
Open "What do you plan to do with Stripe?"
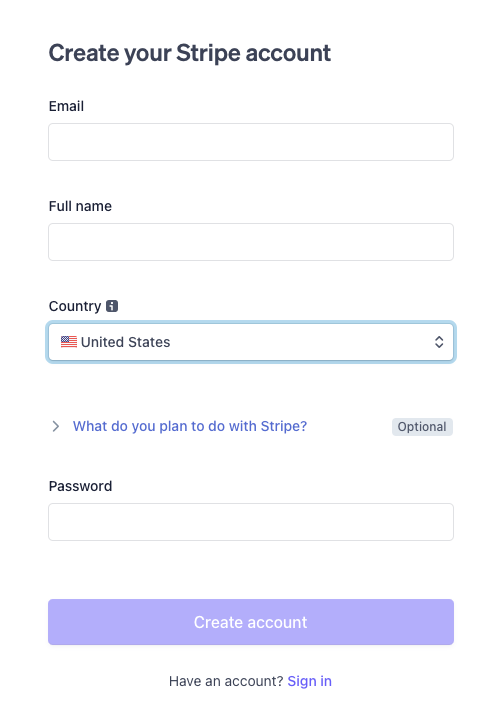pos(190,426)
